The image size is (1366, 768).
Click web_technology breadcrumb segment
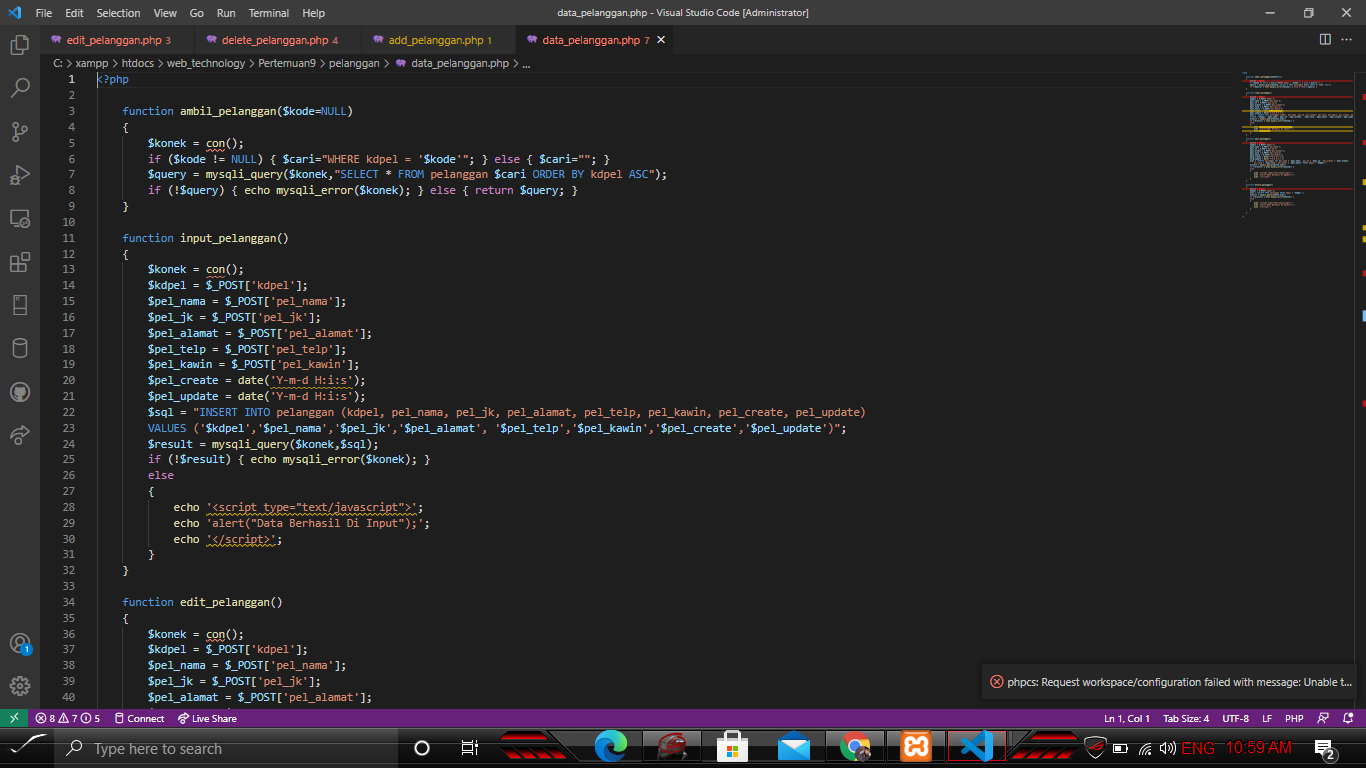(x=206, y=63)
